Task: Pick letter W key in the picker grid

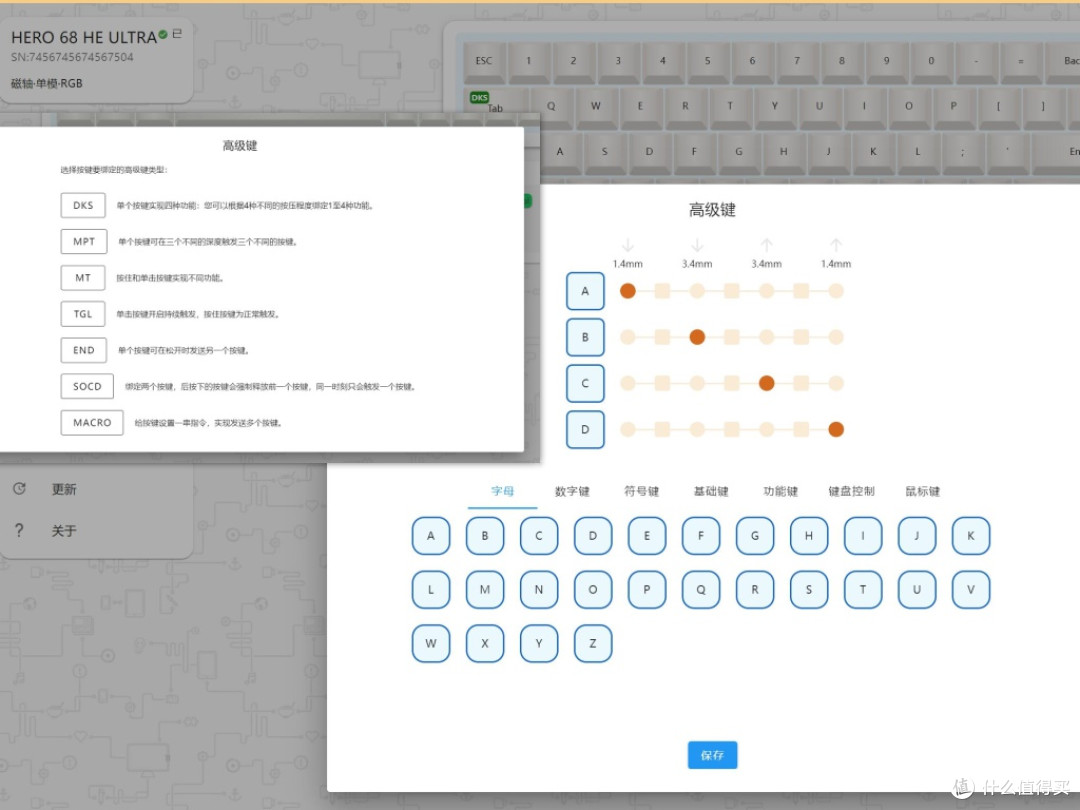Action: coord(430,643)
